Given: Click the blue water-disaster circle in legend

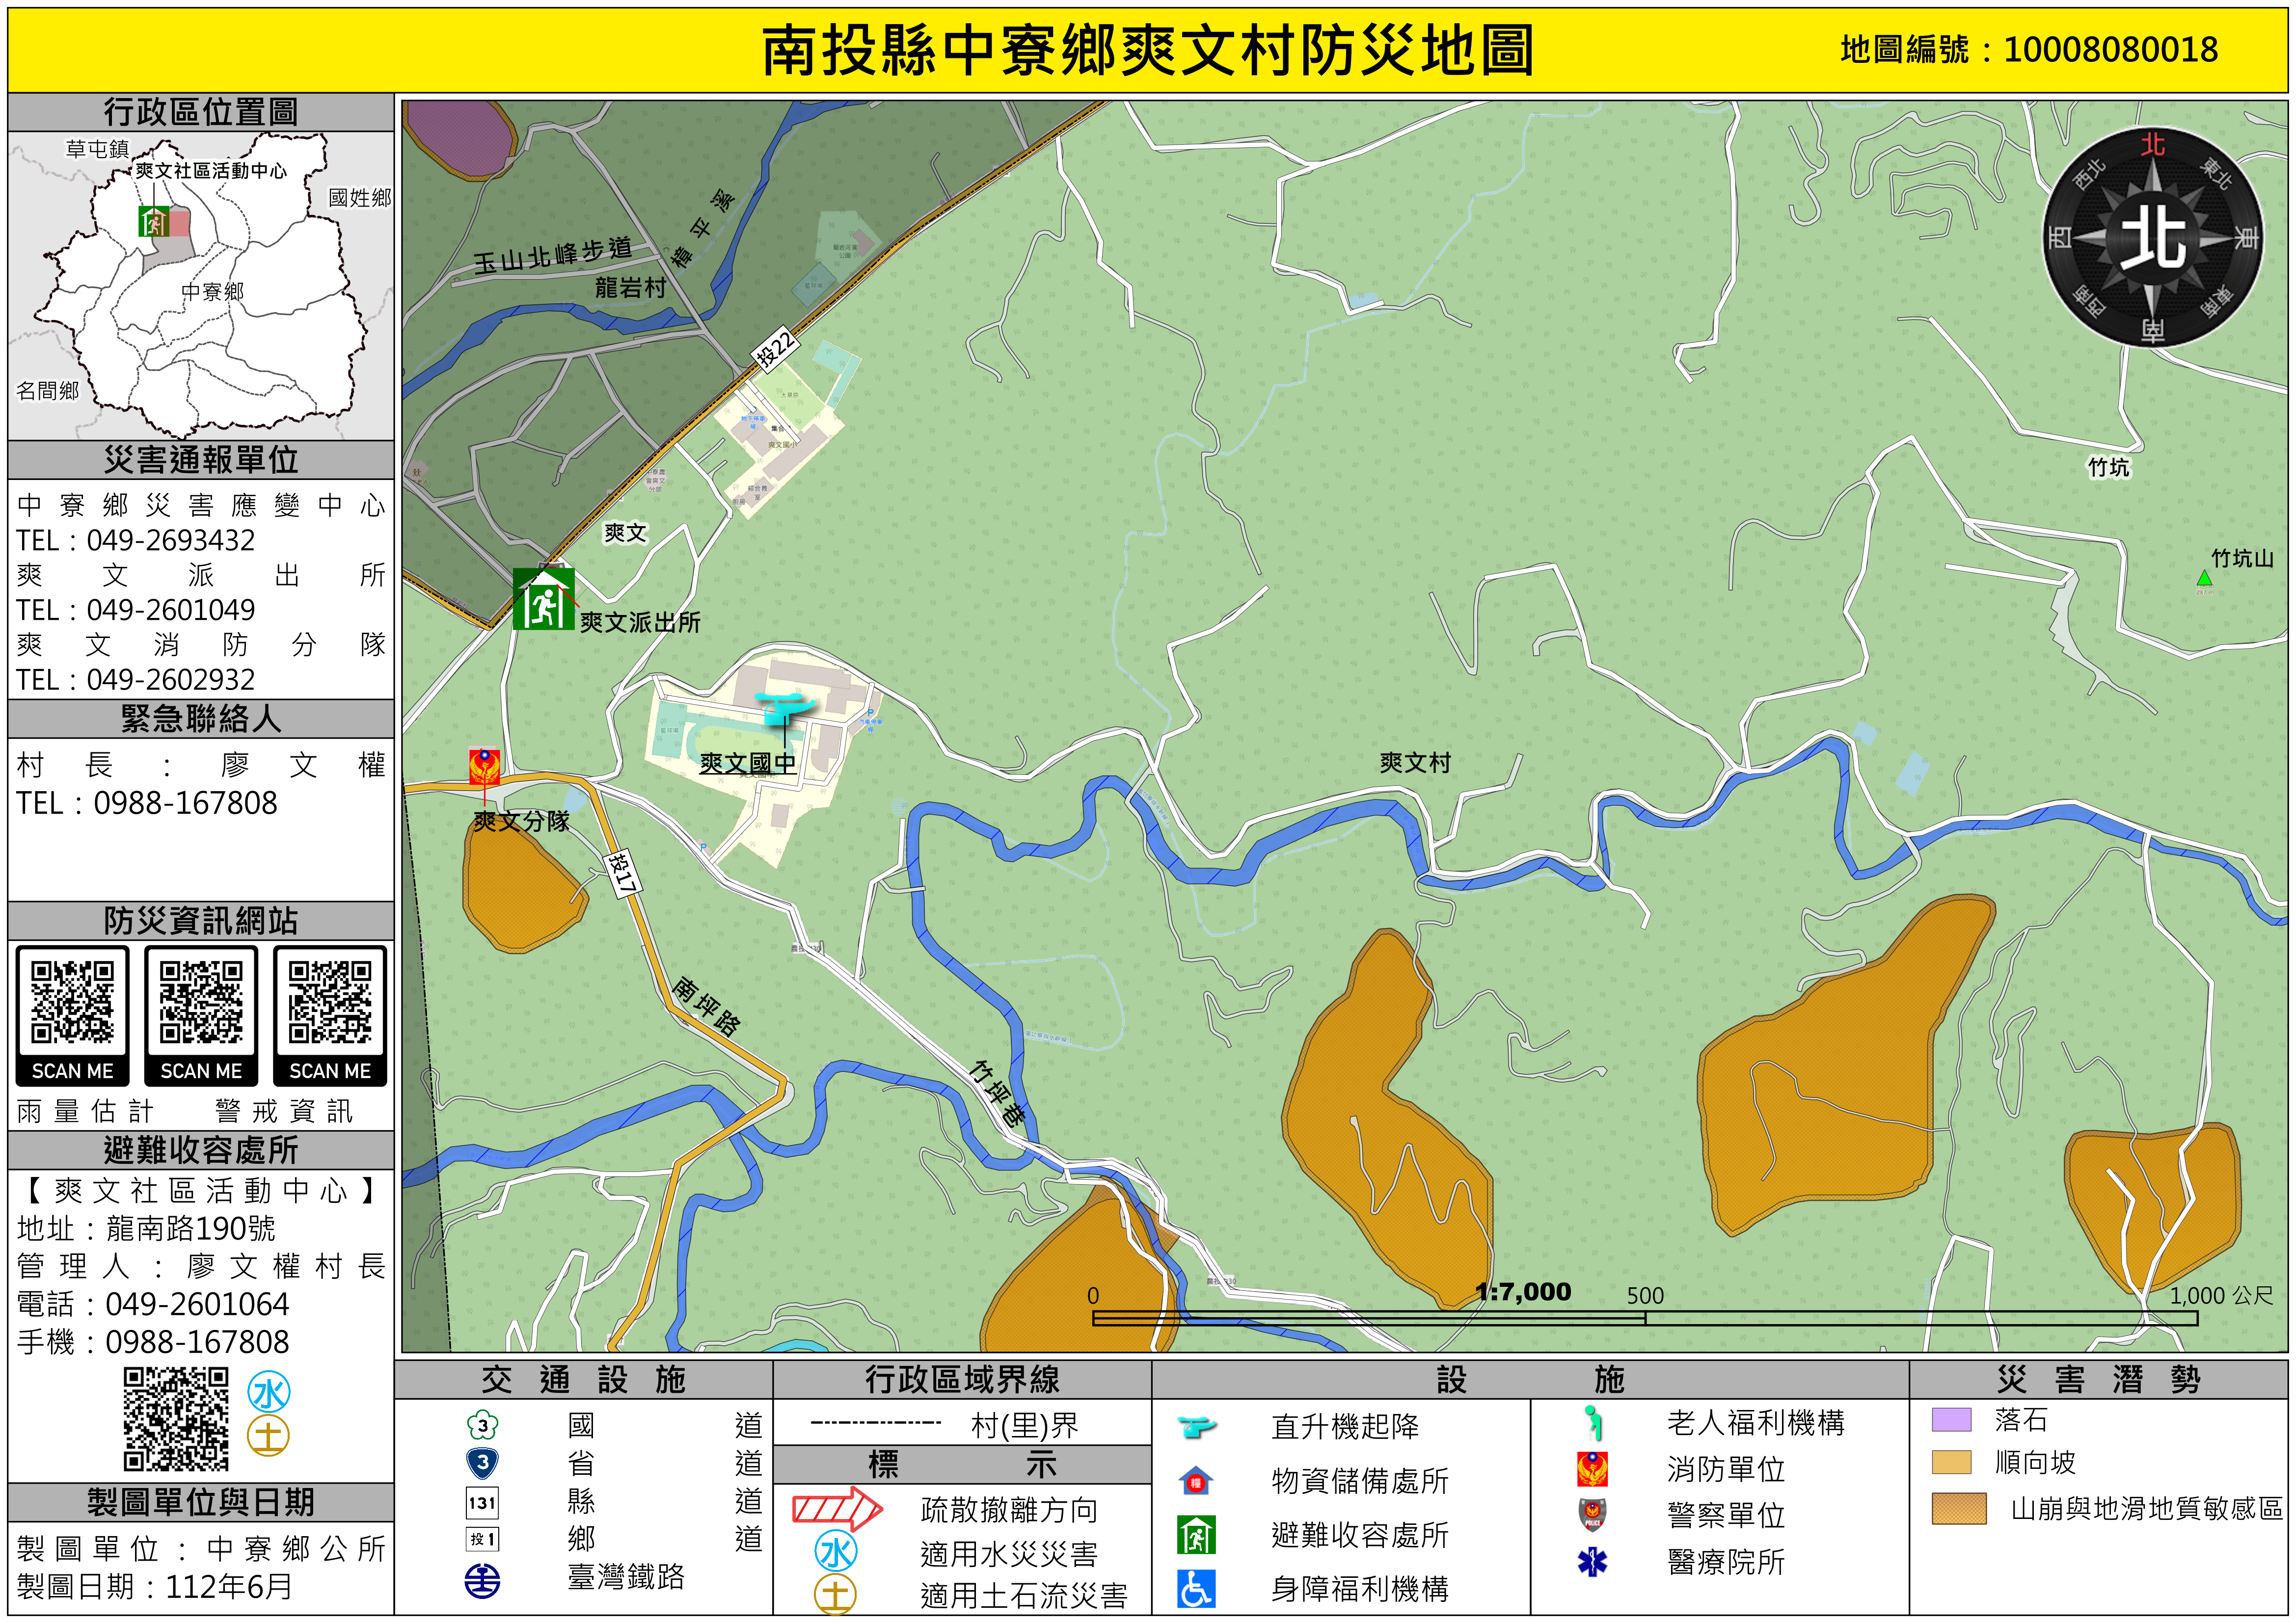Looking at the screenshot, I should click(x=836, y=1552).
